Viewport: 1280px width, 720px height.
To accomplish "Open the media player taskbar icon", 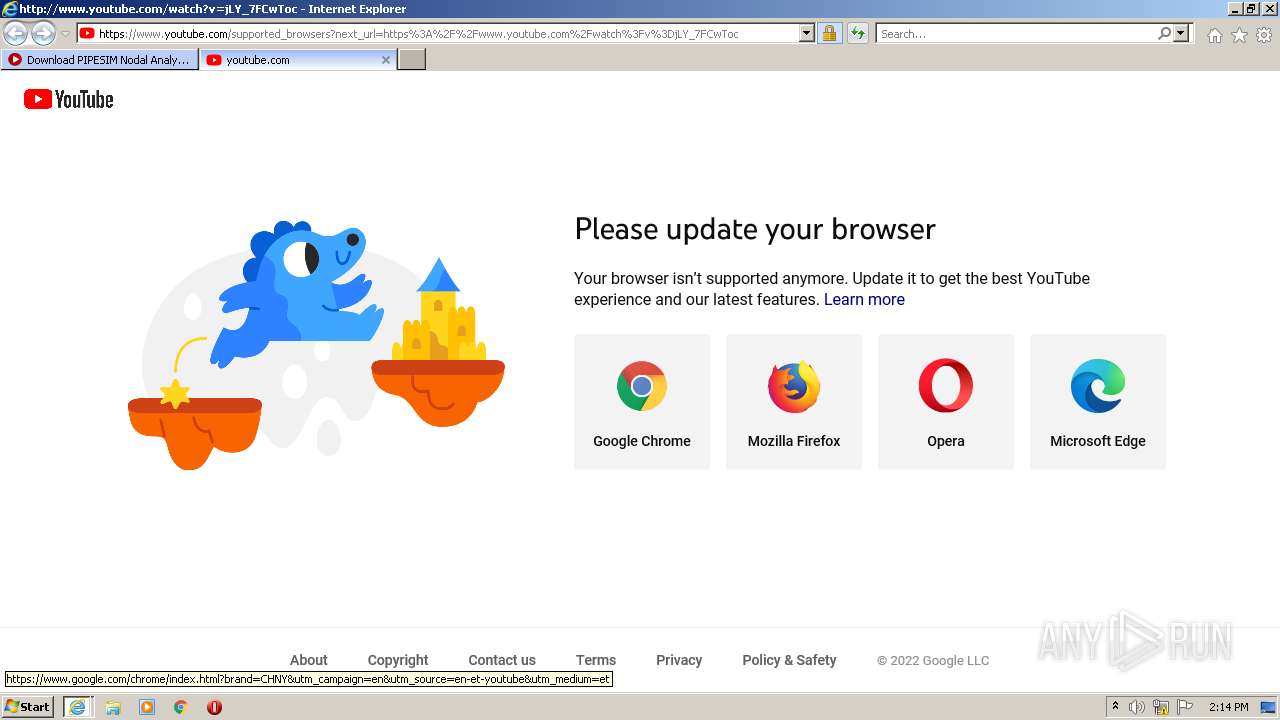I will pos(147,707).
